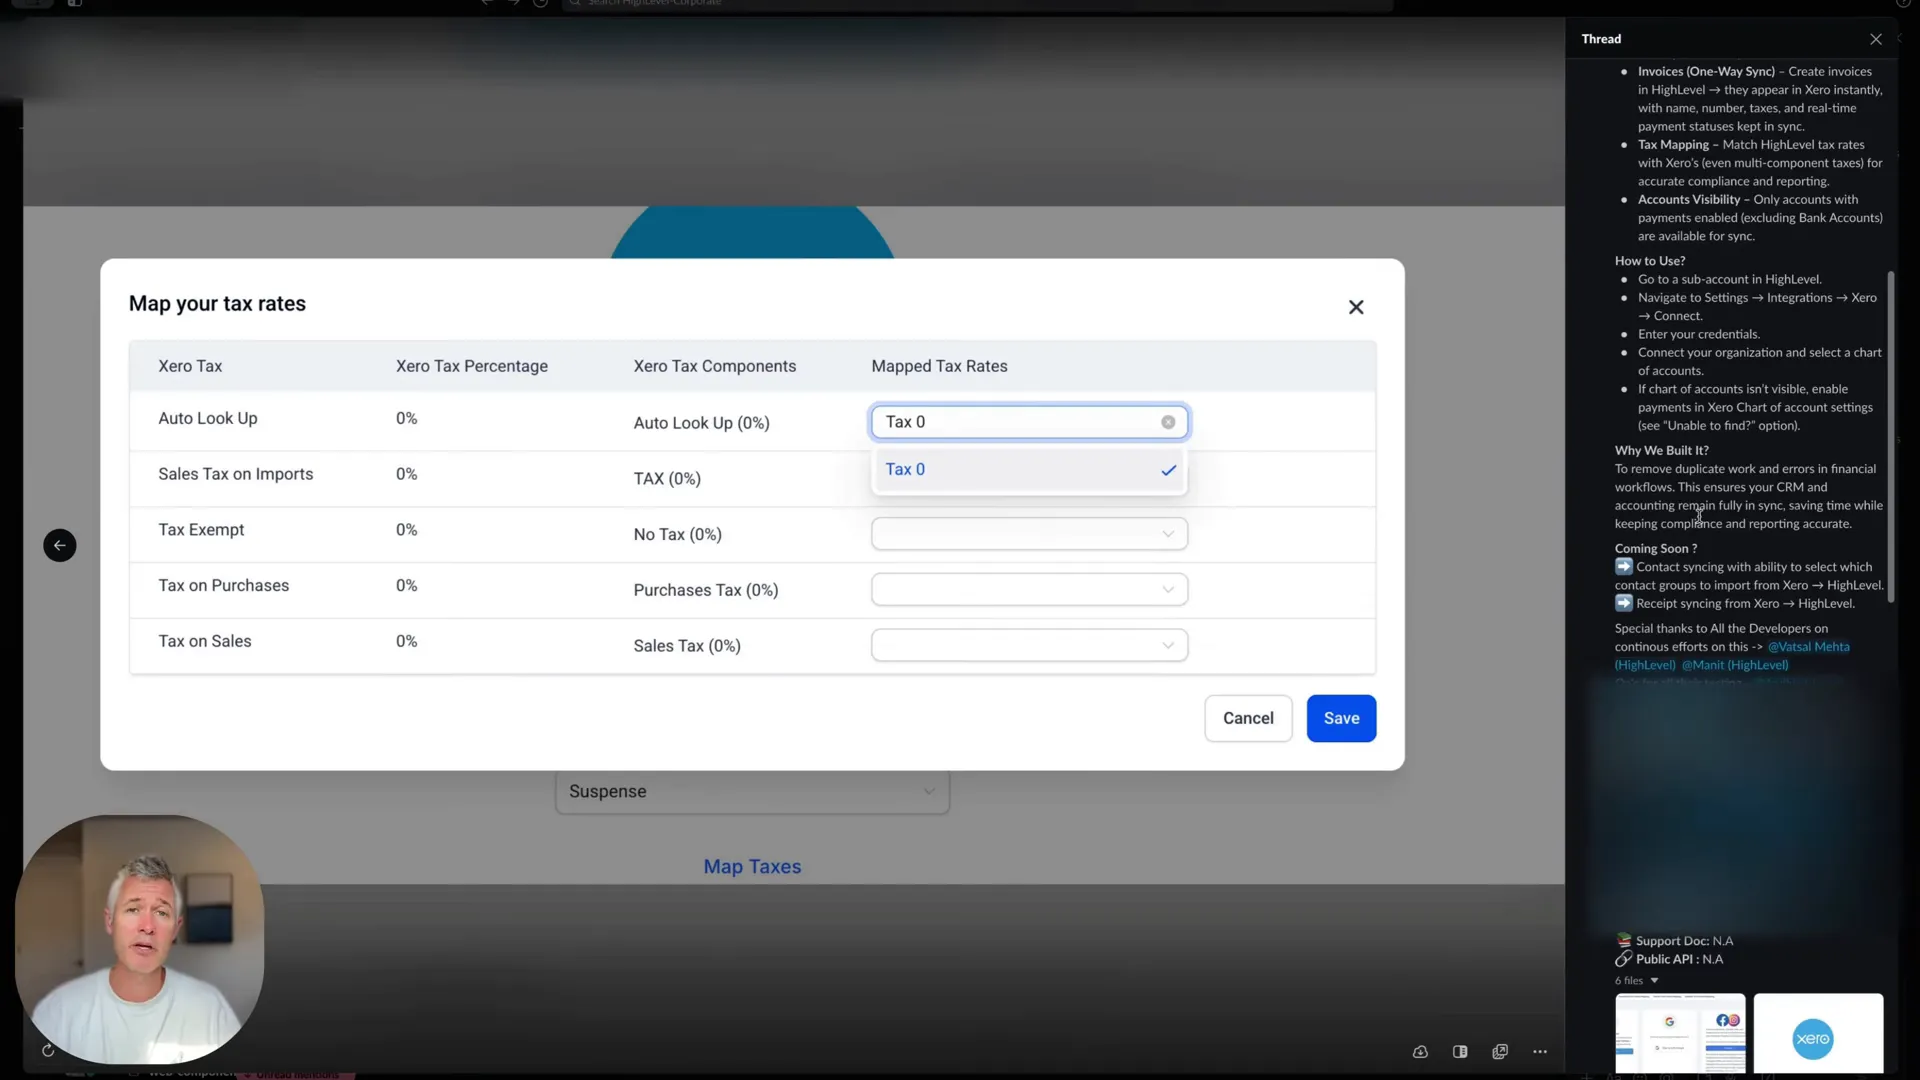This screenshot has height=1080, width=1920.
Task: Click Cancel in the tax mapping dialog
Action: 1248,718
